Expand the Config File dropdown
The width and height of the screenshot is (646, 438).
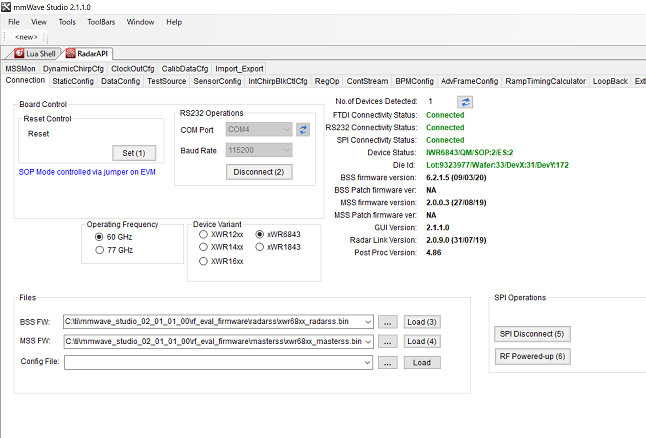pos(367,363)
